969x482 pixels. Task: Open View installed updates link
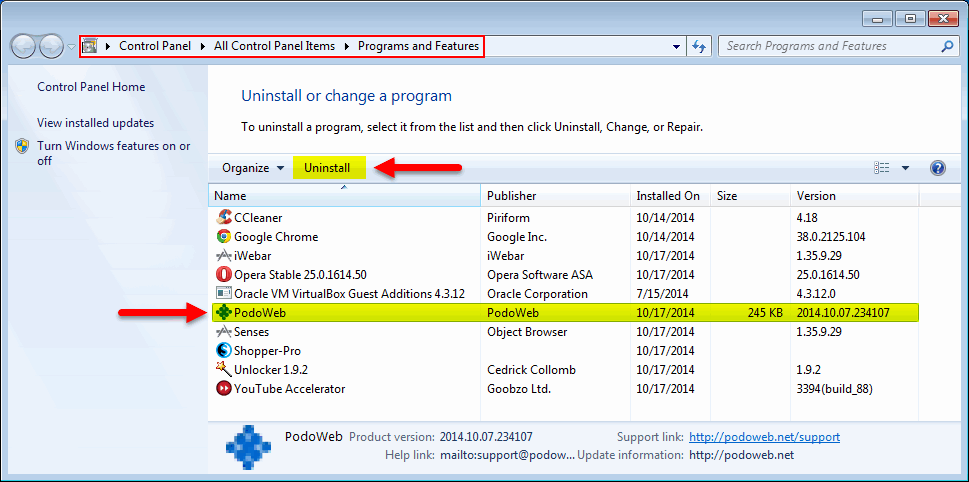pyautogui.click(x=96, y=123)
